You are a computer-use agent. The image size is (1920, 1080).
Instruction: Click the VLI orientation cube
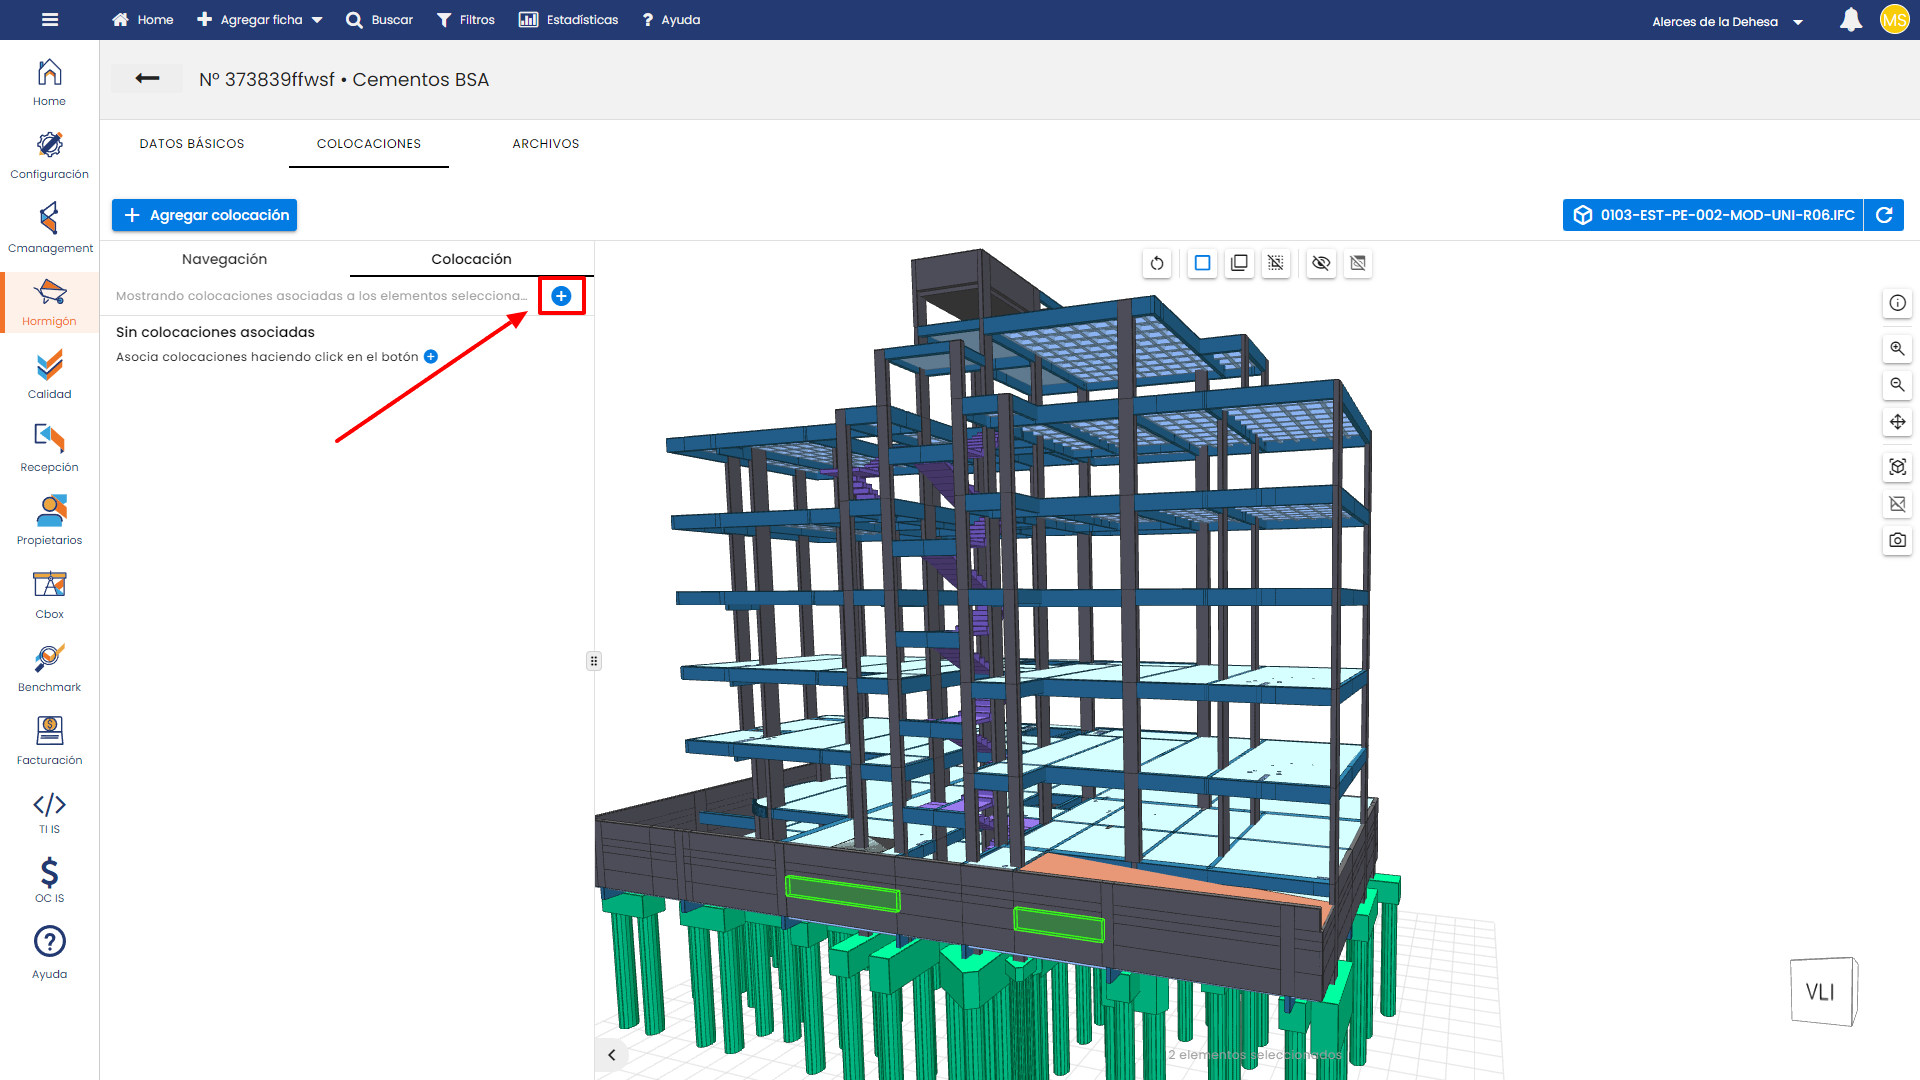click(x=1821, y=991)
